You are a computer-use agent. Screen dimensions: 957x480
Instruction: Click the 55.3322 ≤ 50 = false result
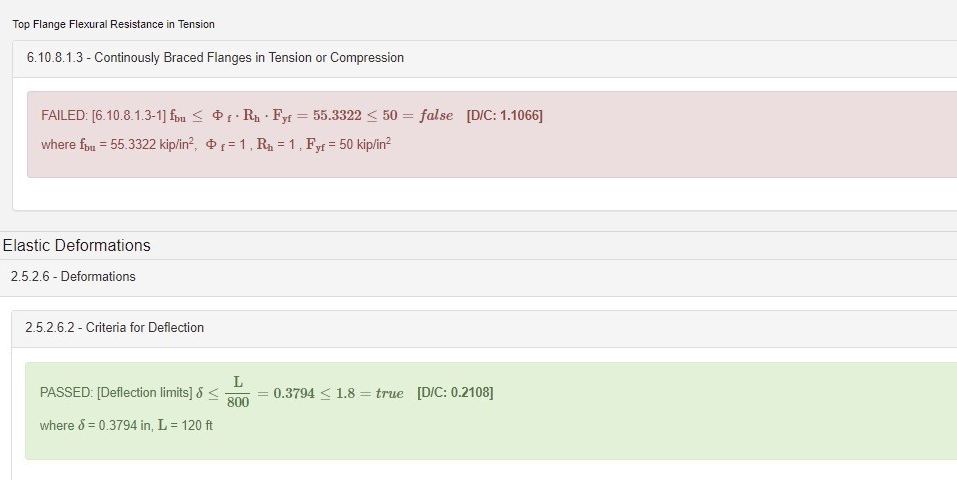point(382,116)
